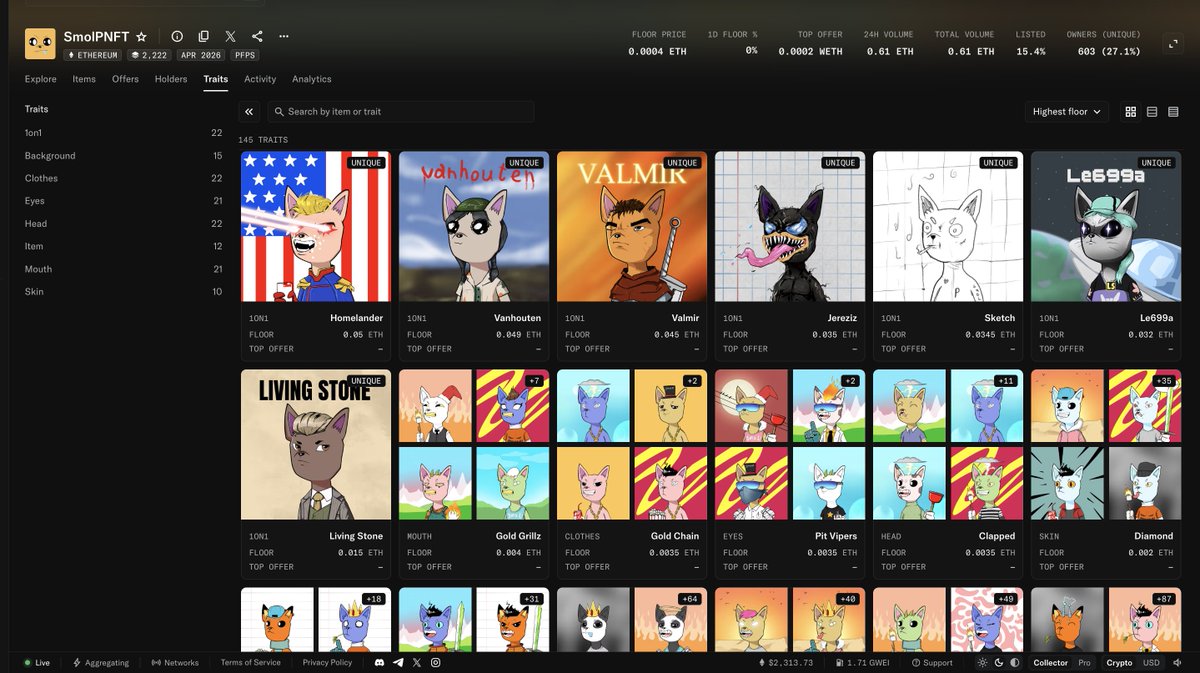Expand the Mouth trait category

[x=123, y=269]
